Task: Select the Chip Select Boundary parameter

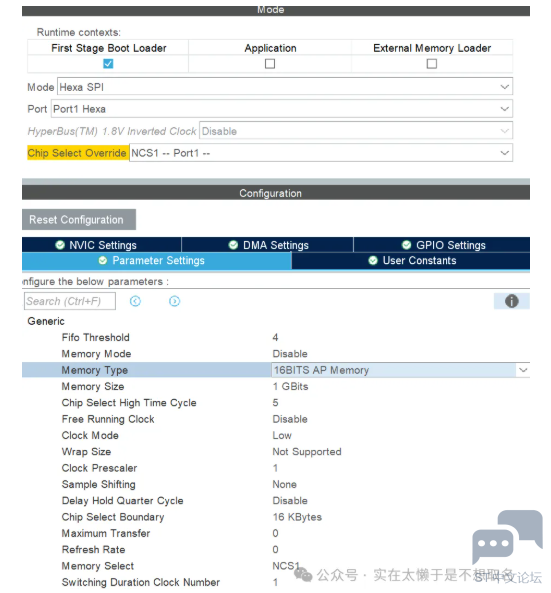Action: coord(113,517)
